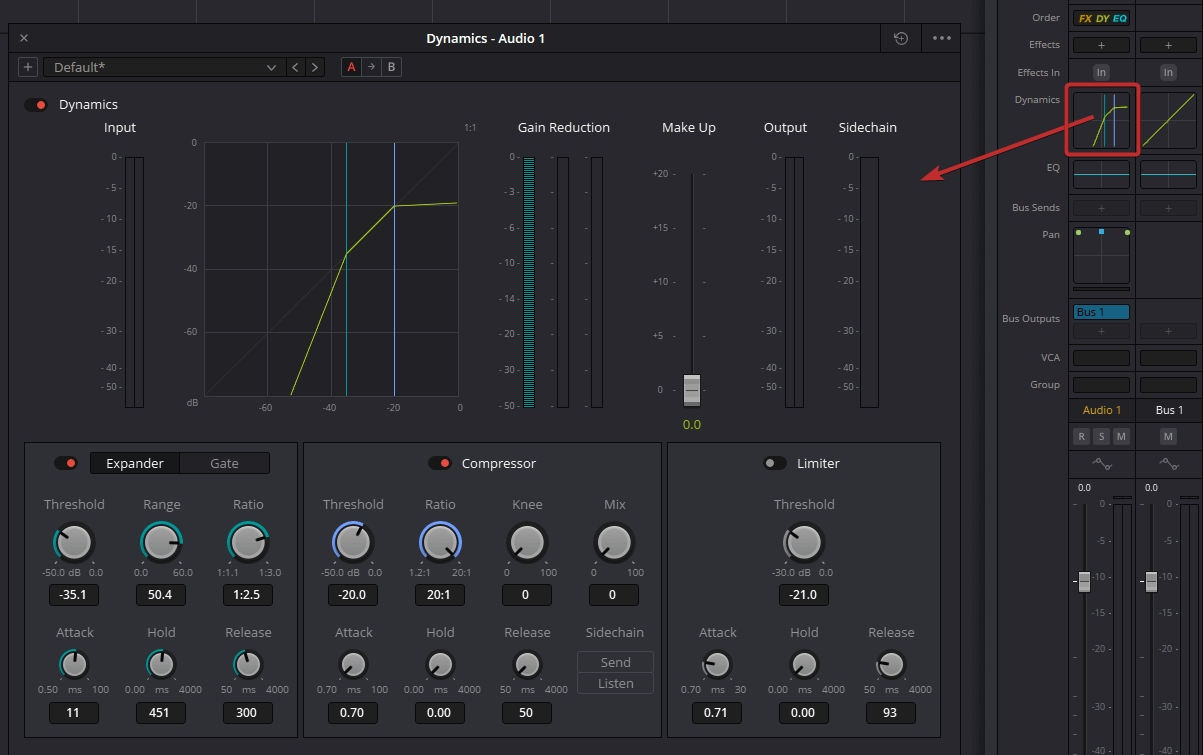Viewport: 1203px width, 755px height.
Task: Click the Sidechain Listen button
Action: (615, 683)
